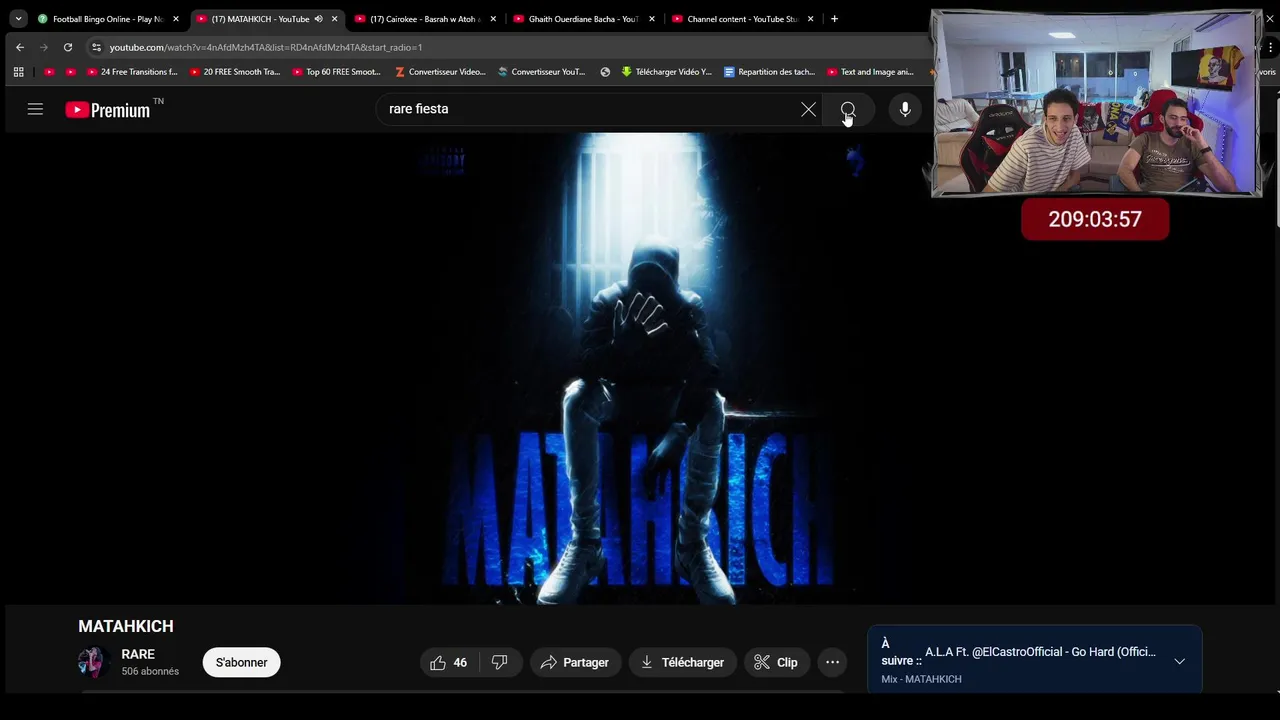Image resolution: width=1280 pixels, height=720 pixels.
Task: Like the MATAHKICH video
Action: click(x=449, y=662)
